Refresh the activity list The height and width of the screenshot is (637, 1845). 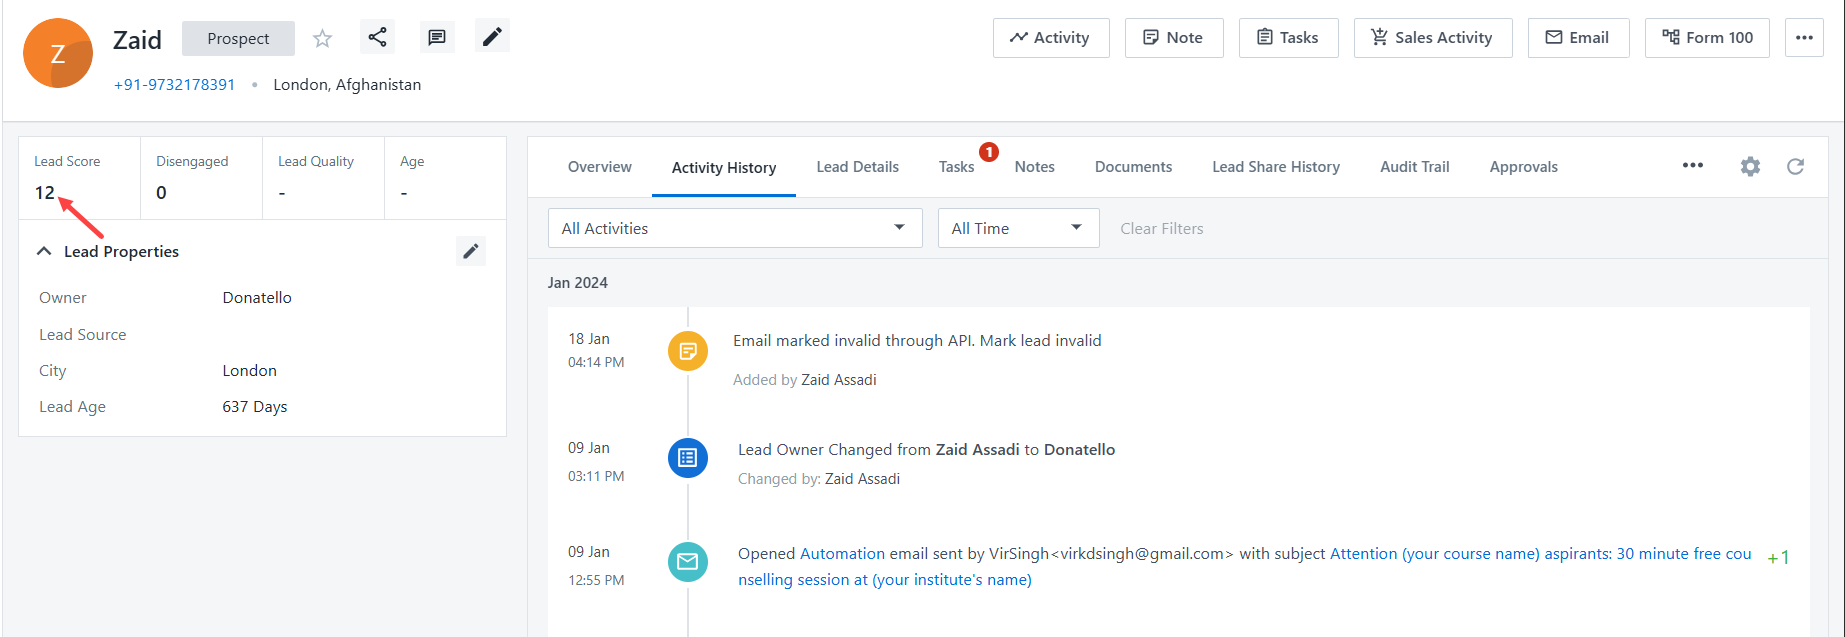tap(1795, 167)
